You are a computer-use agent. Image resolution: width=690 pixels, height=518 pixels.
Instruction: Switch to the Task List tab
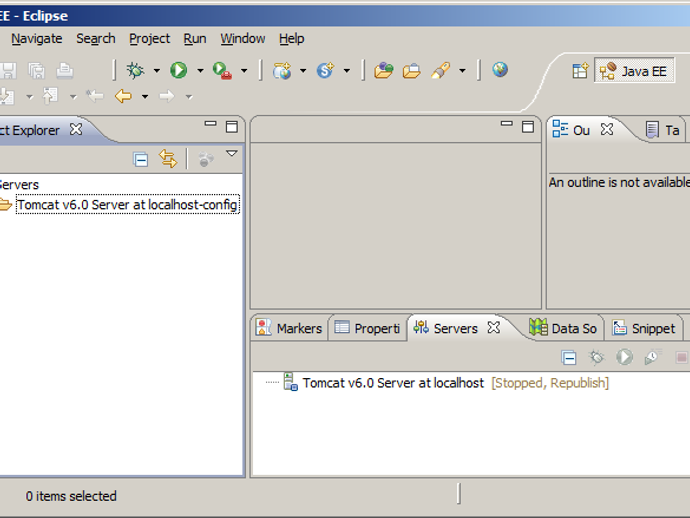click(664, 130)
